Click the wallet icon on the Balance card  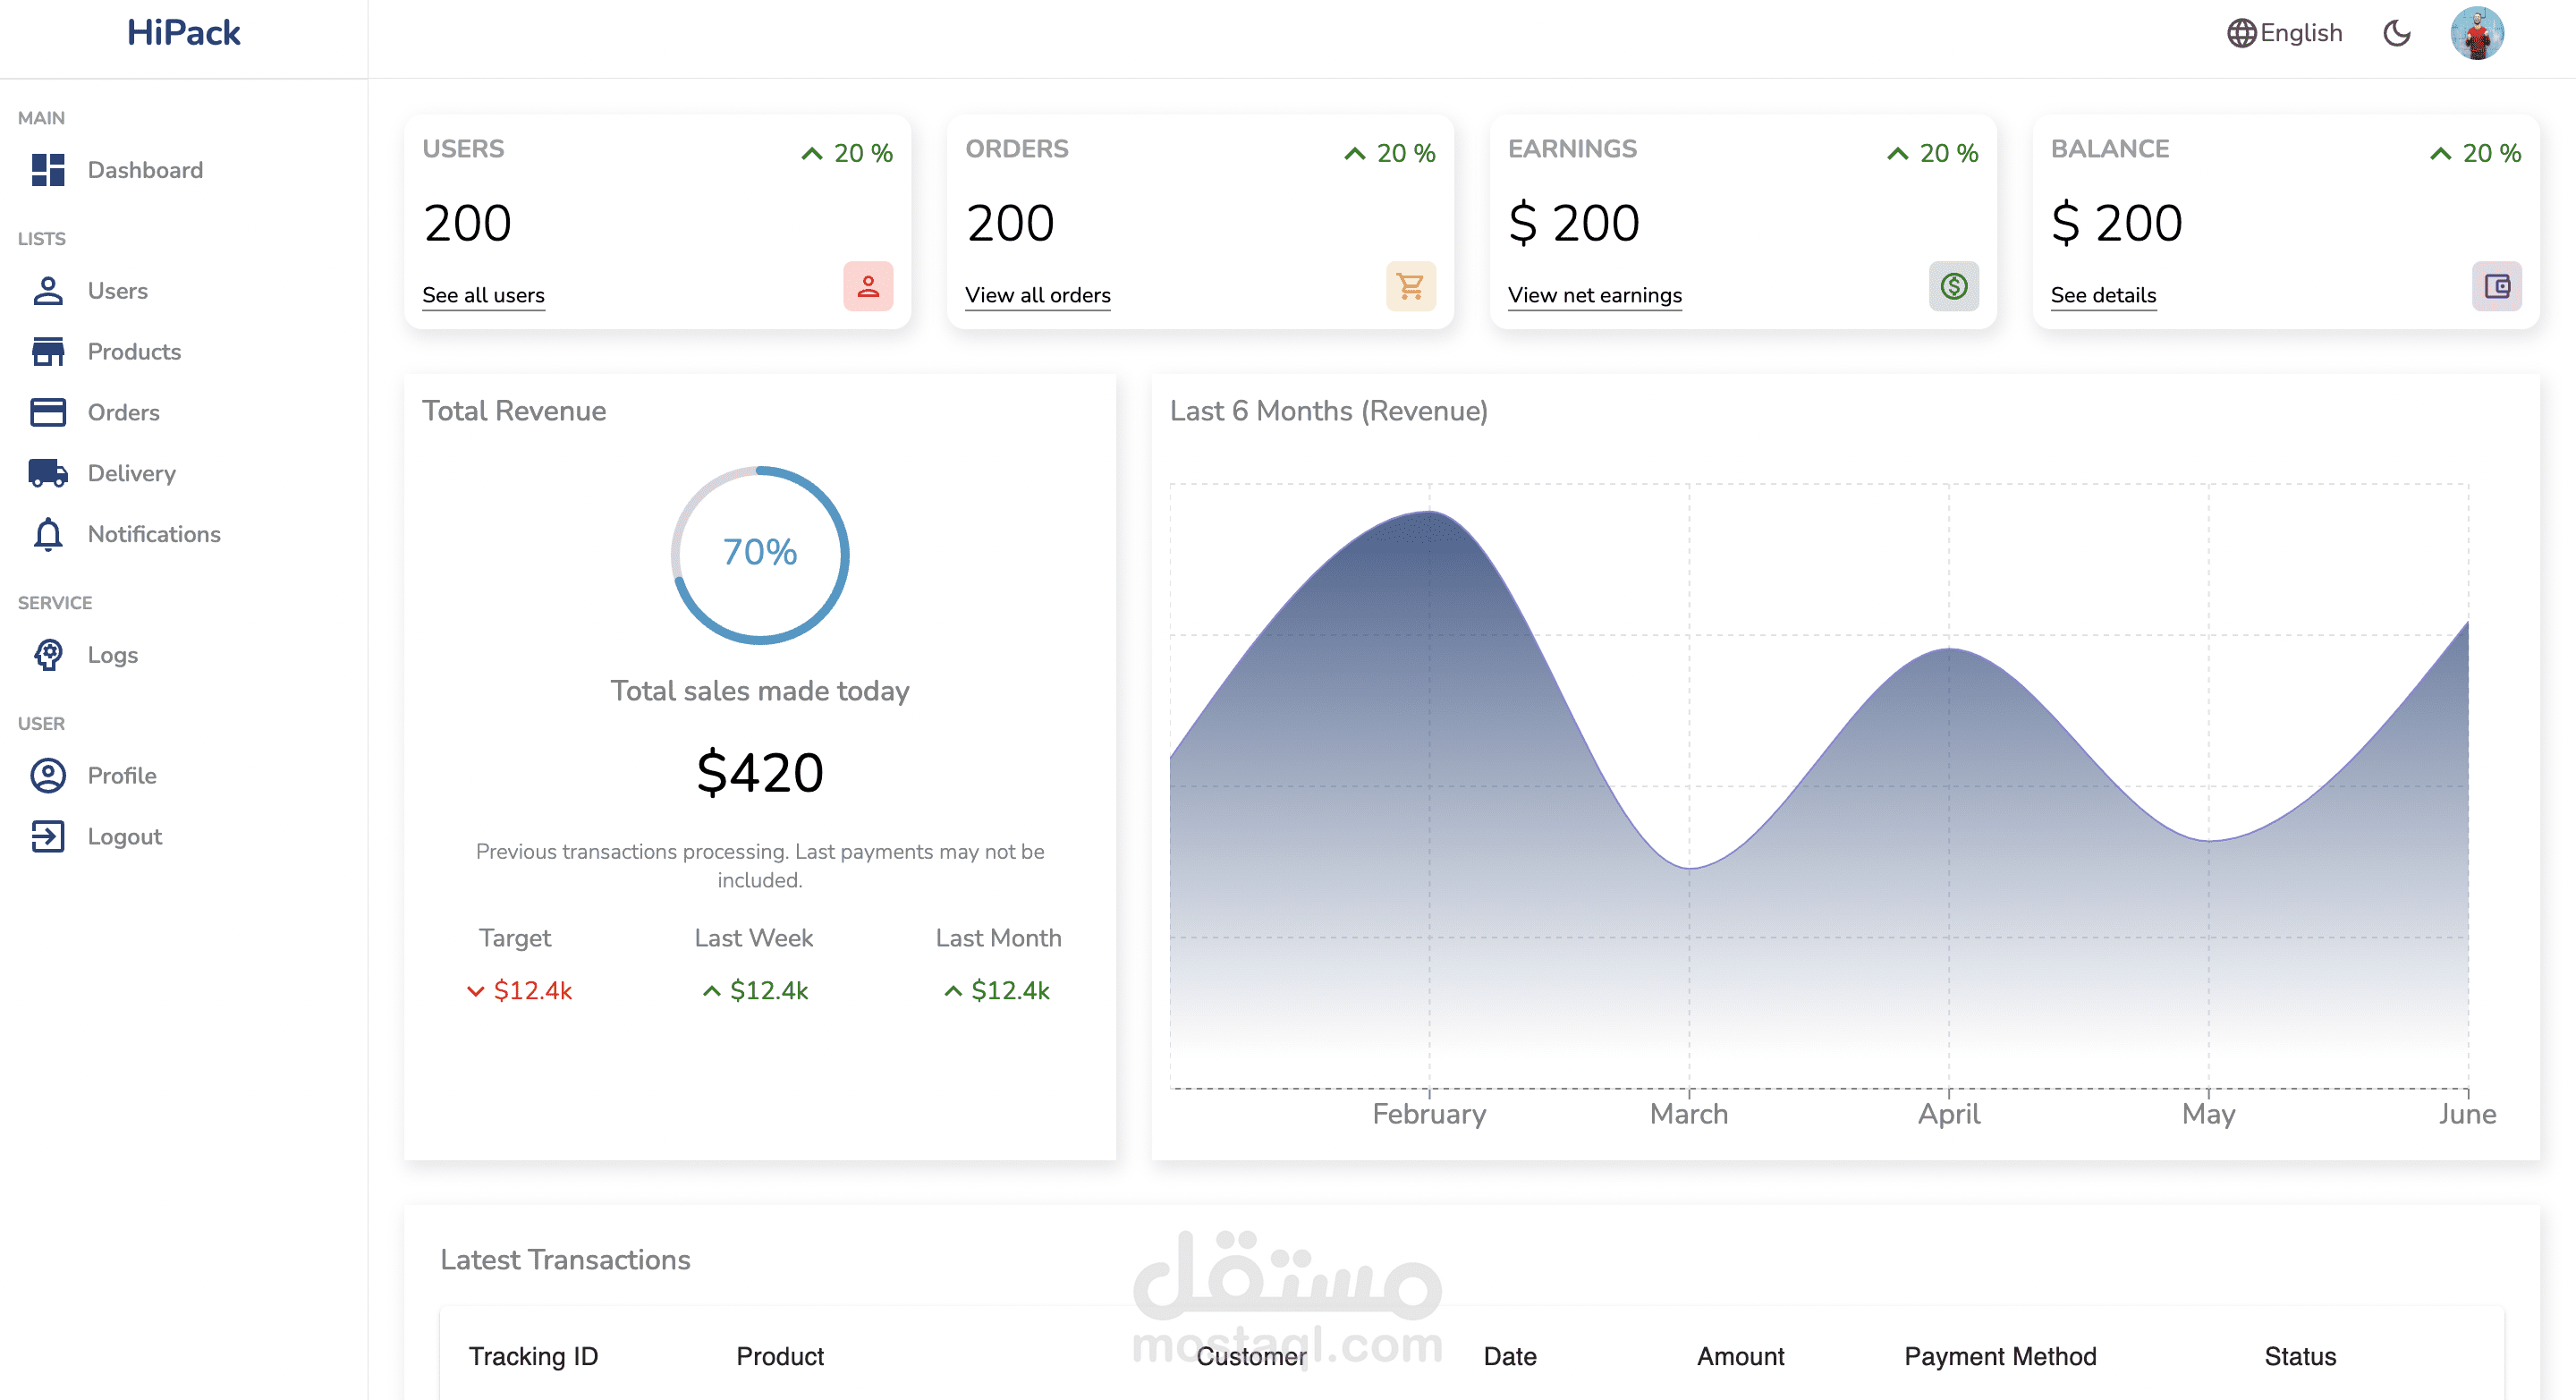[x=2496, y=287]
